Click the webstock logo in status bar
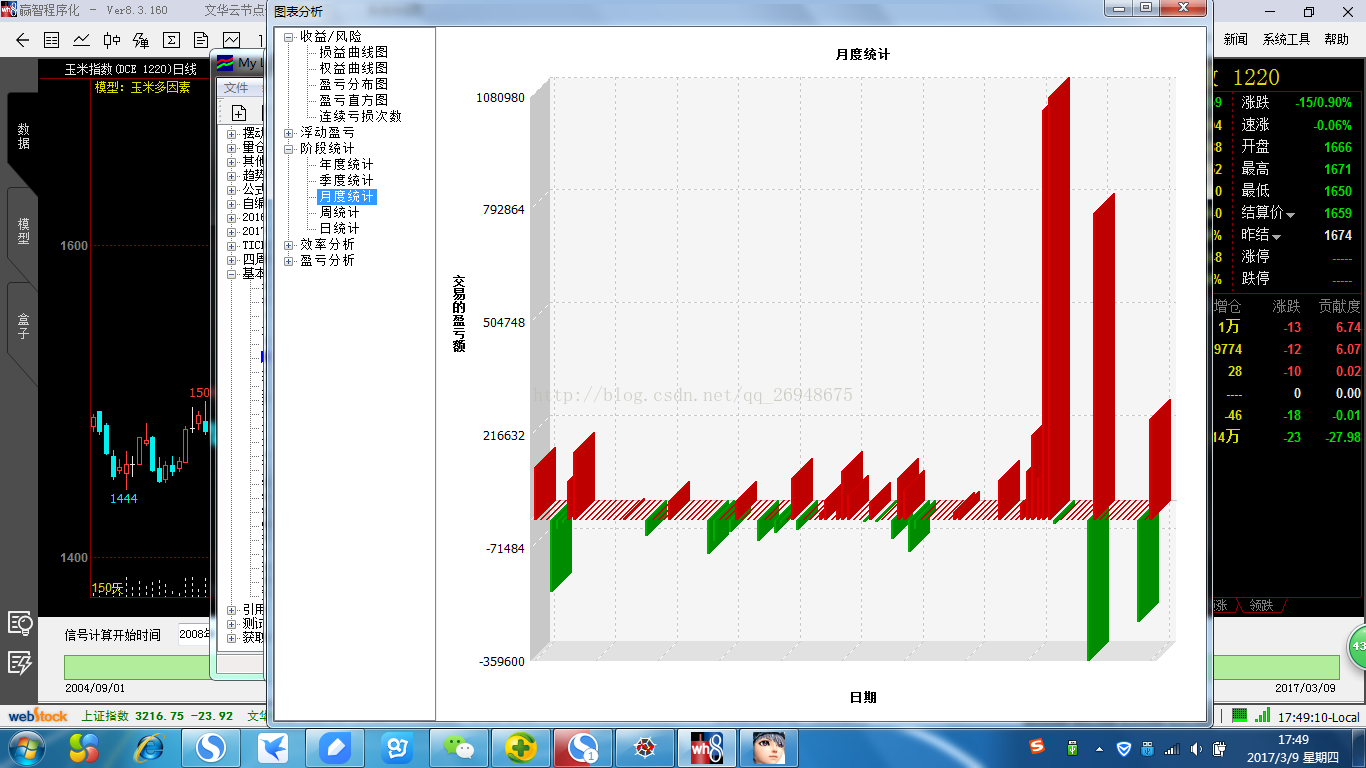 (38, 716)
